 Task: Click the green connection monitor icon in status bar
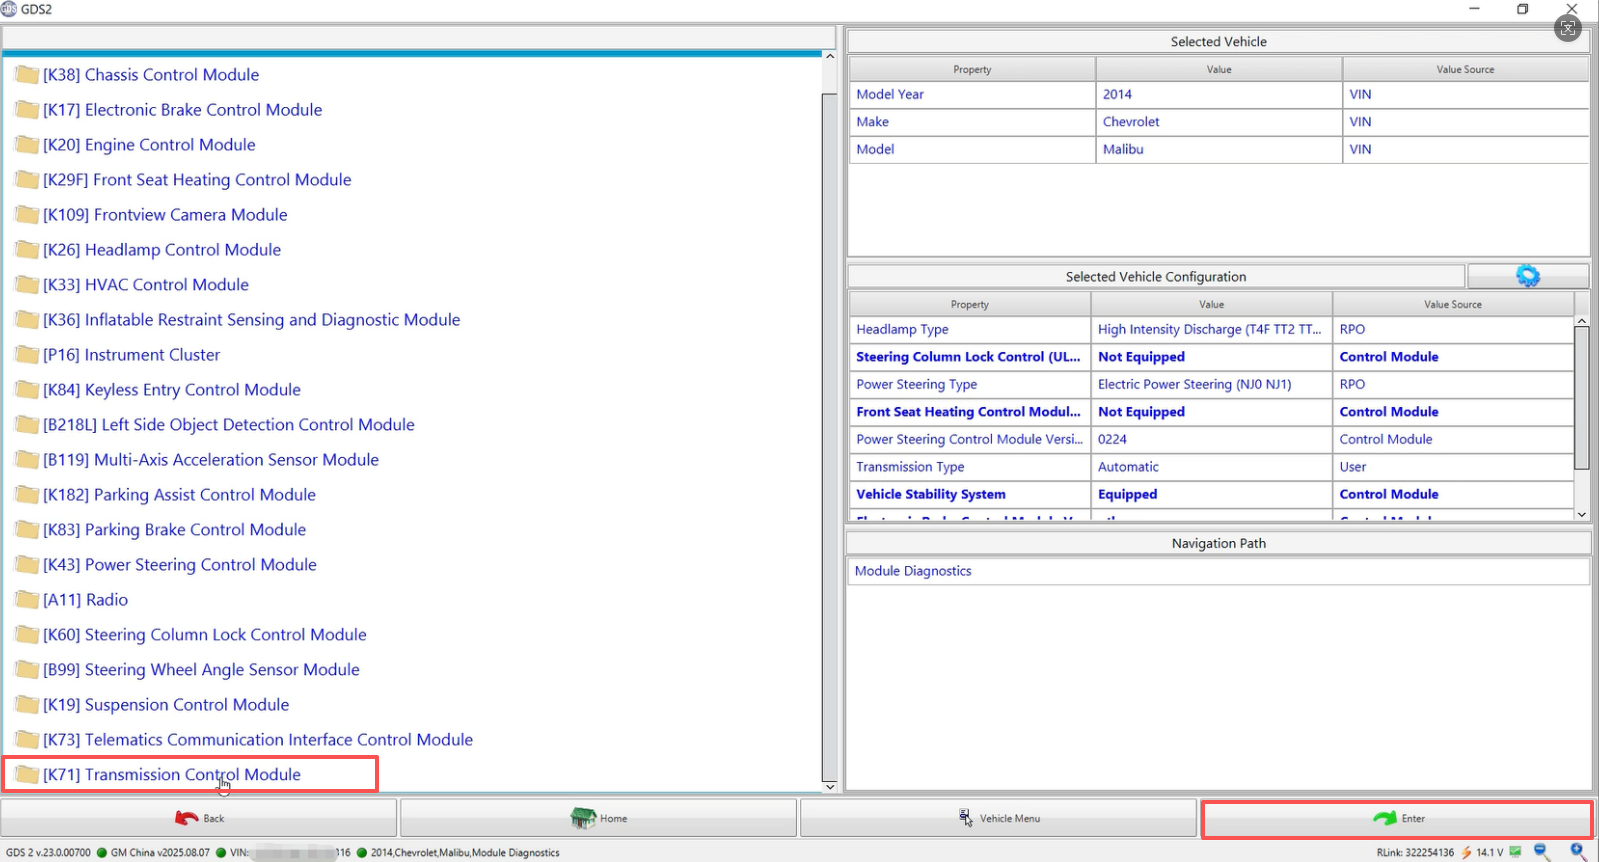[1515, 852]
